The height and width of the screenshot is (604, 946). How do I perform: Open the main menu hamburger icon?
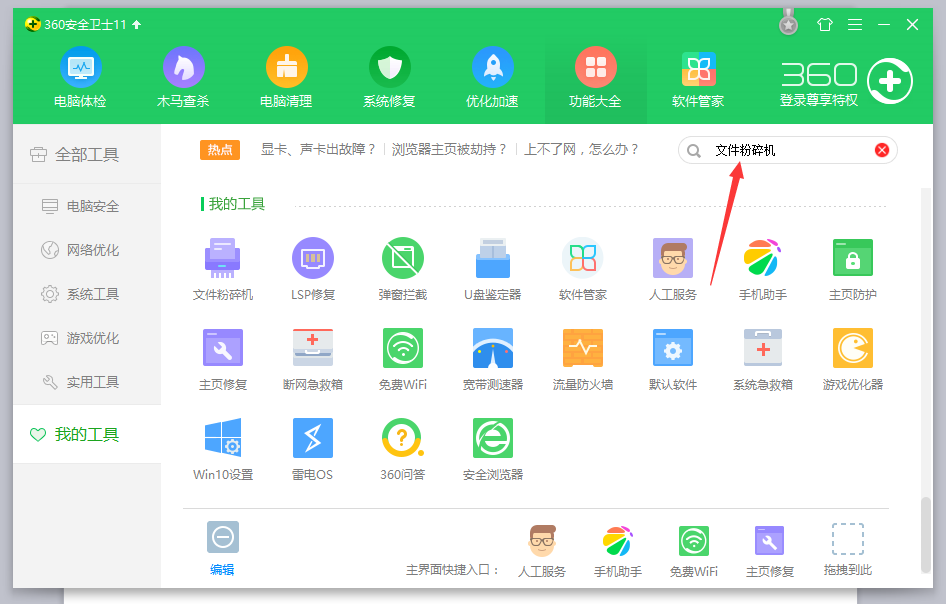(855, 25)
